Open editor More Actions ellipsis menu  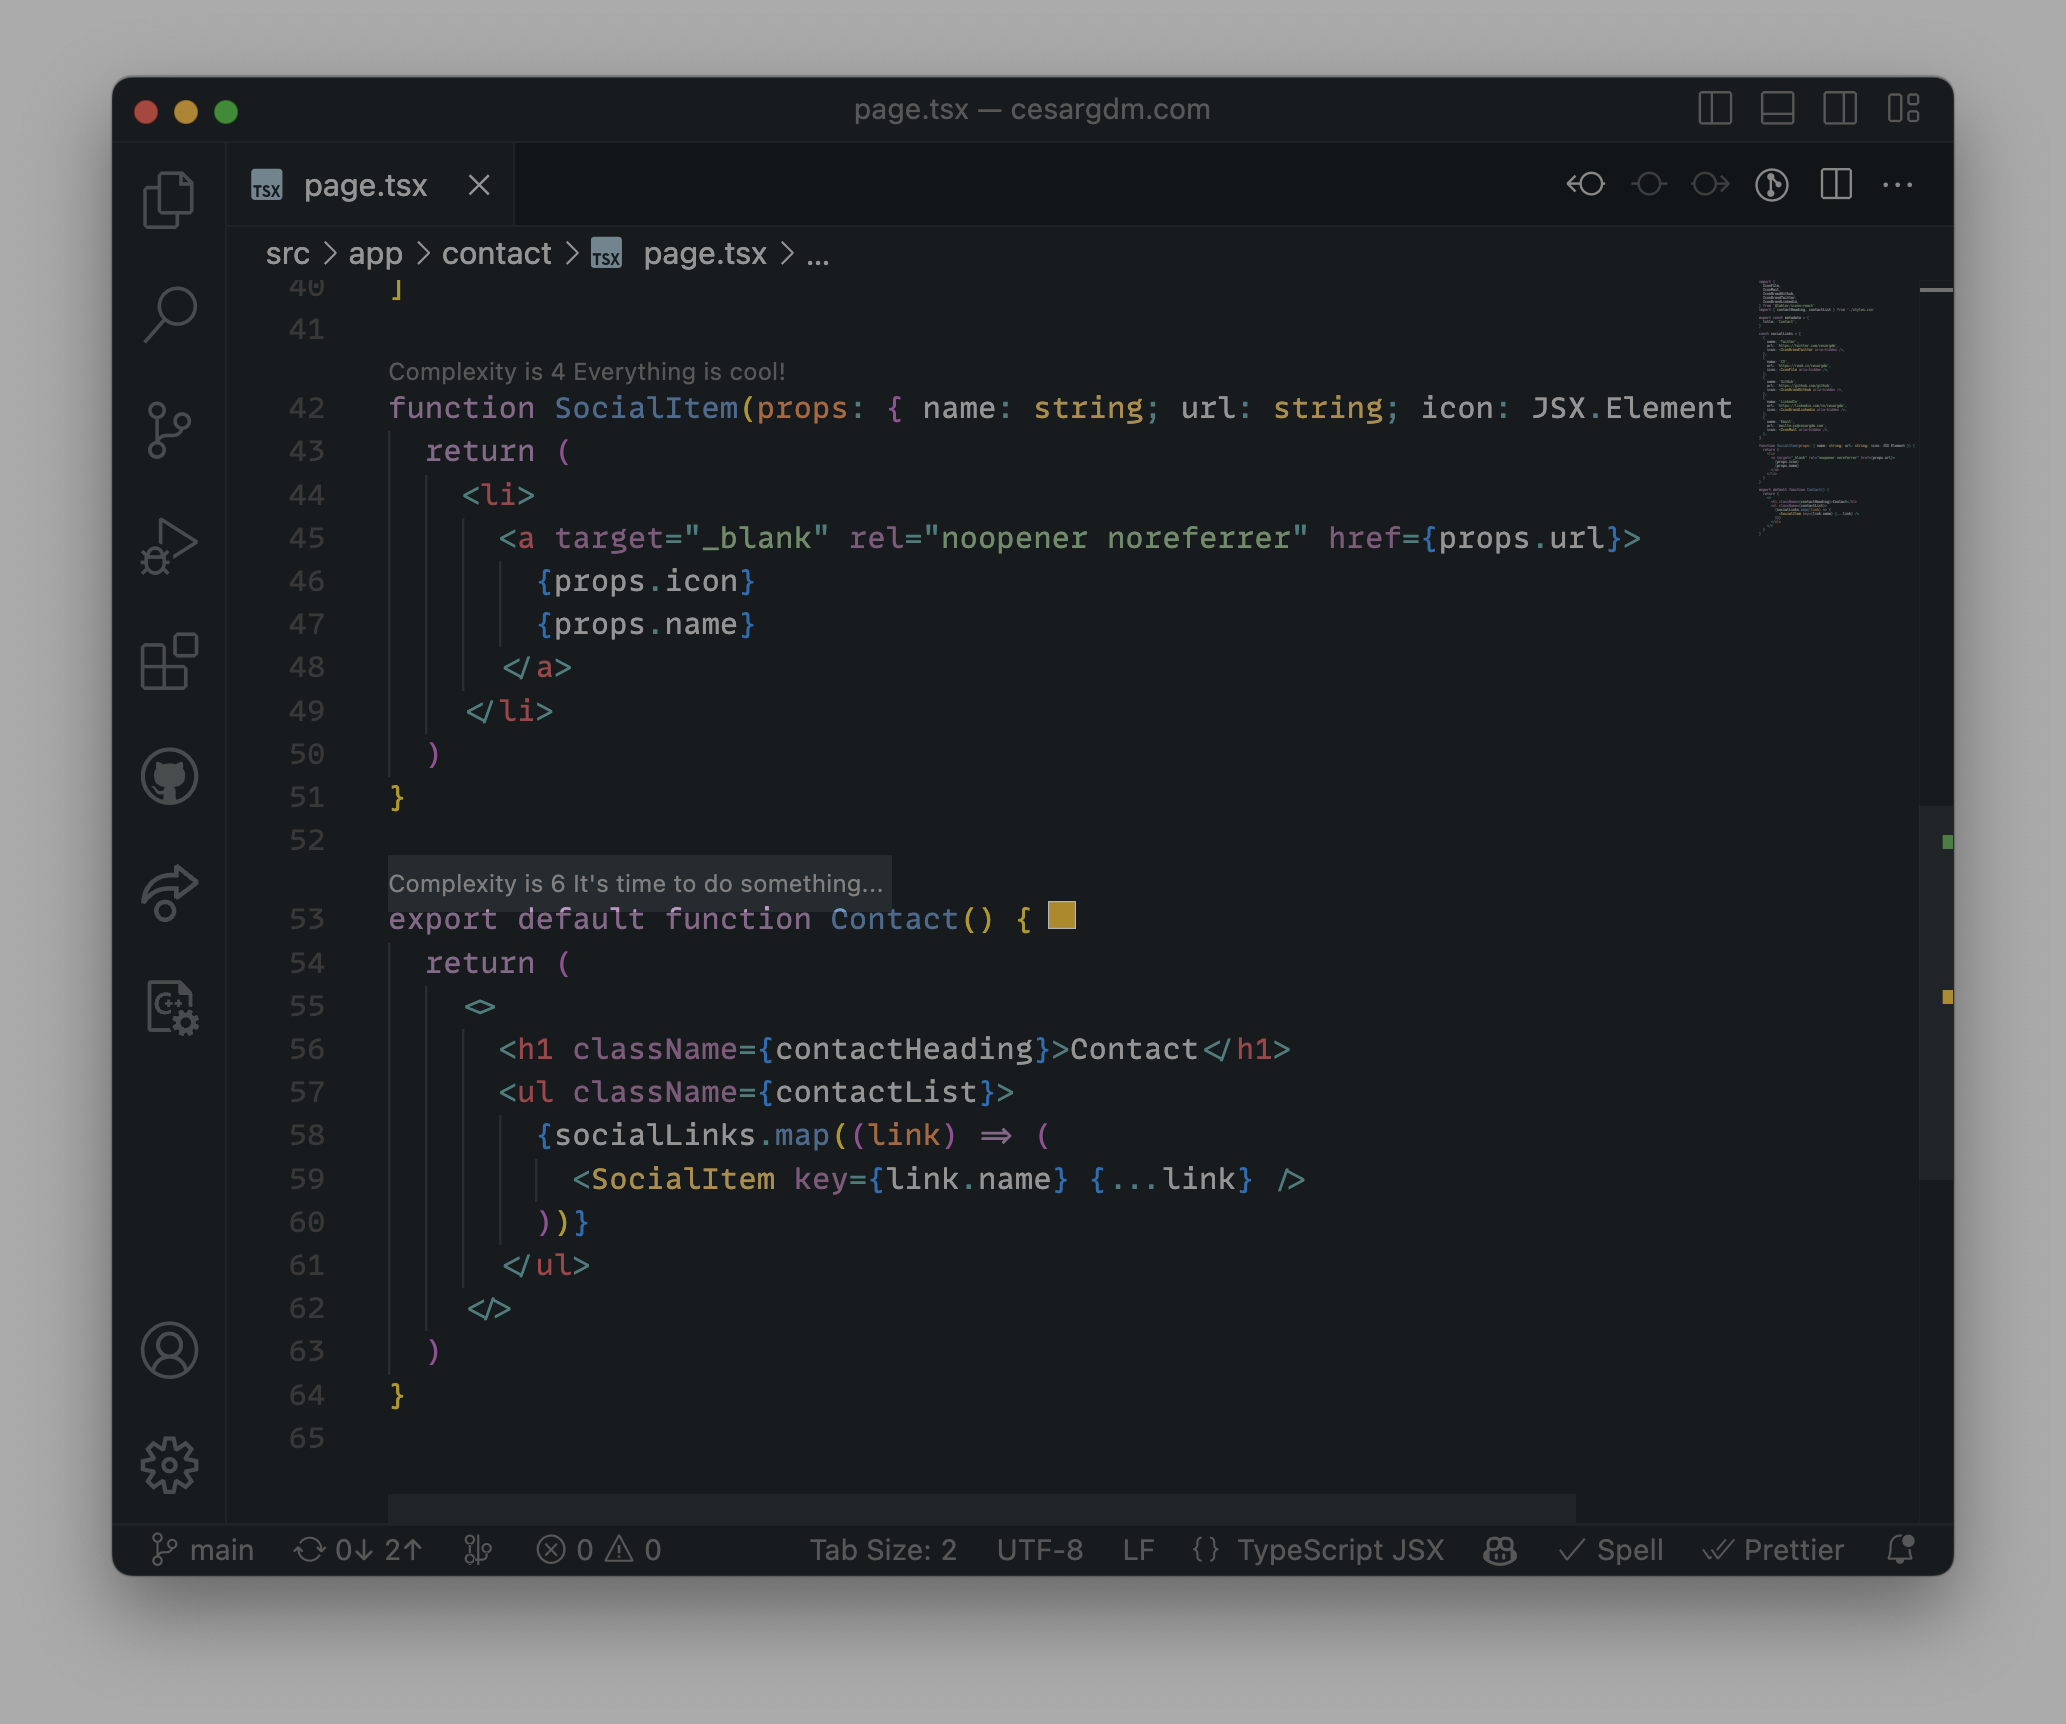pyautogui.click(x=1897, y=185)
